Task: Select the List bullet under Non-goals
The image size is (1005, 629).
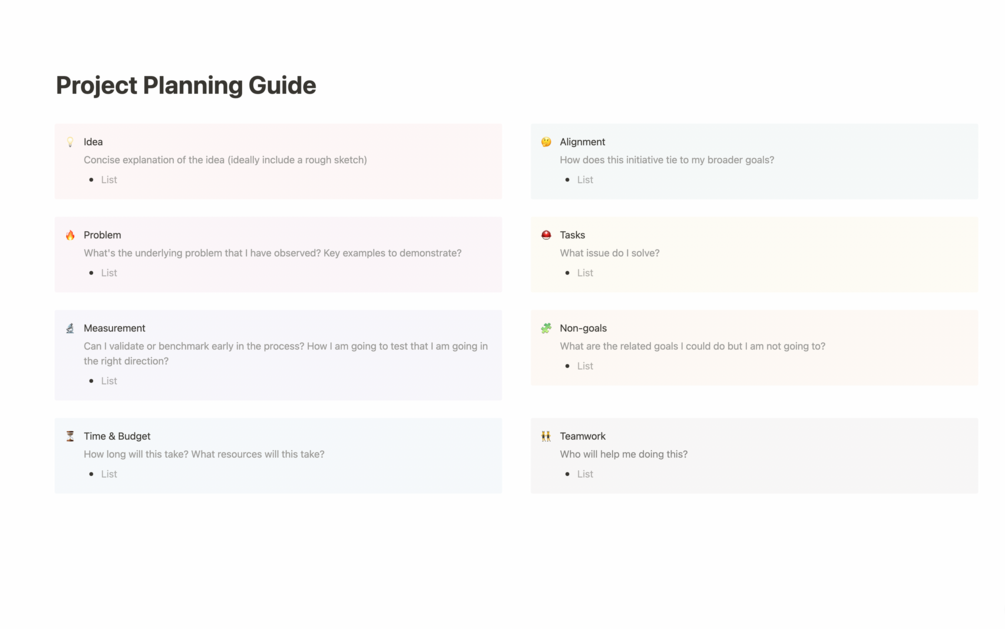Action: click(585, 366)
